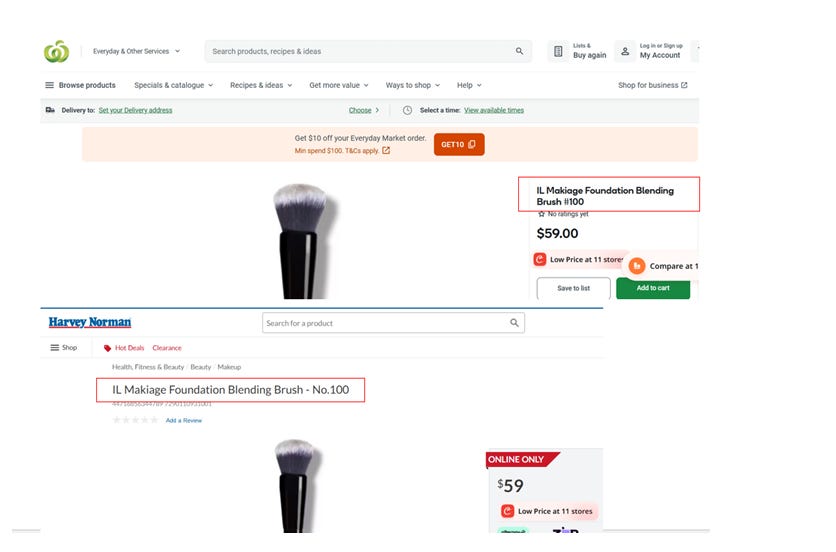
Task: Click Harvey Norman Low Price at 11 stores badge
Action: [549, 511]
